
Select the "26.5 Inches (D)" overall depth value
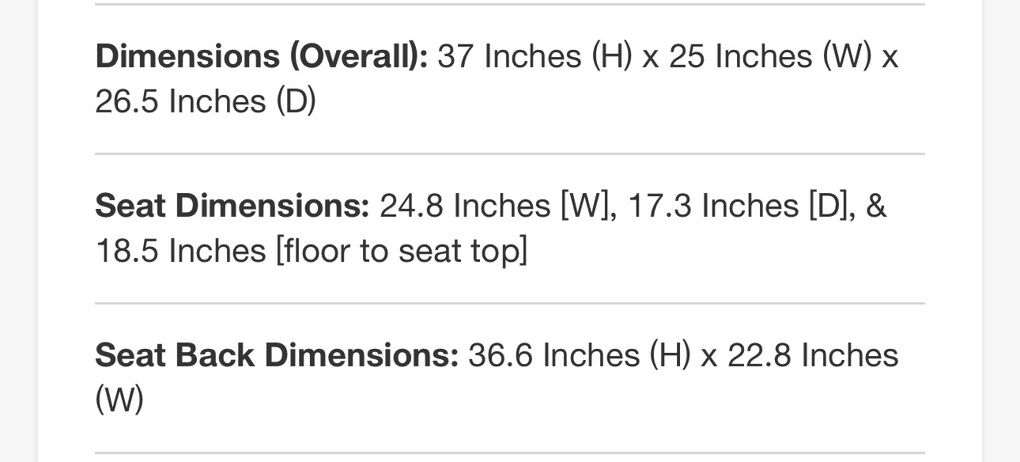coord(205,101)
